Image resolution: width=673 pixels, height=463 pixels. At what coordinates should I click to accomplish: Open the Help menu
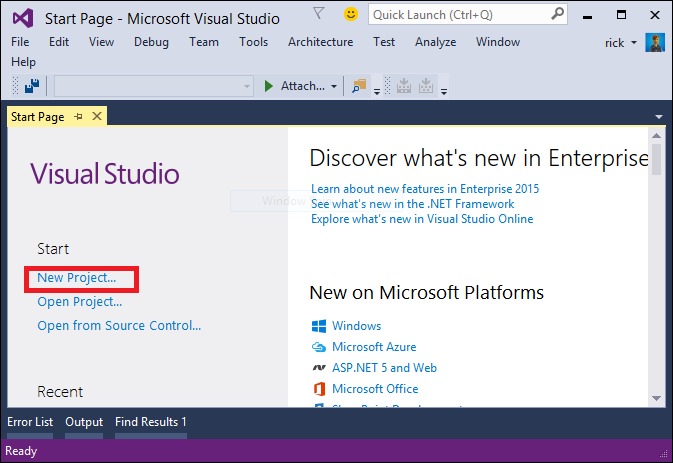23,62
